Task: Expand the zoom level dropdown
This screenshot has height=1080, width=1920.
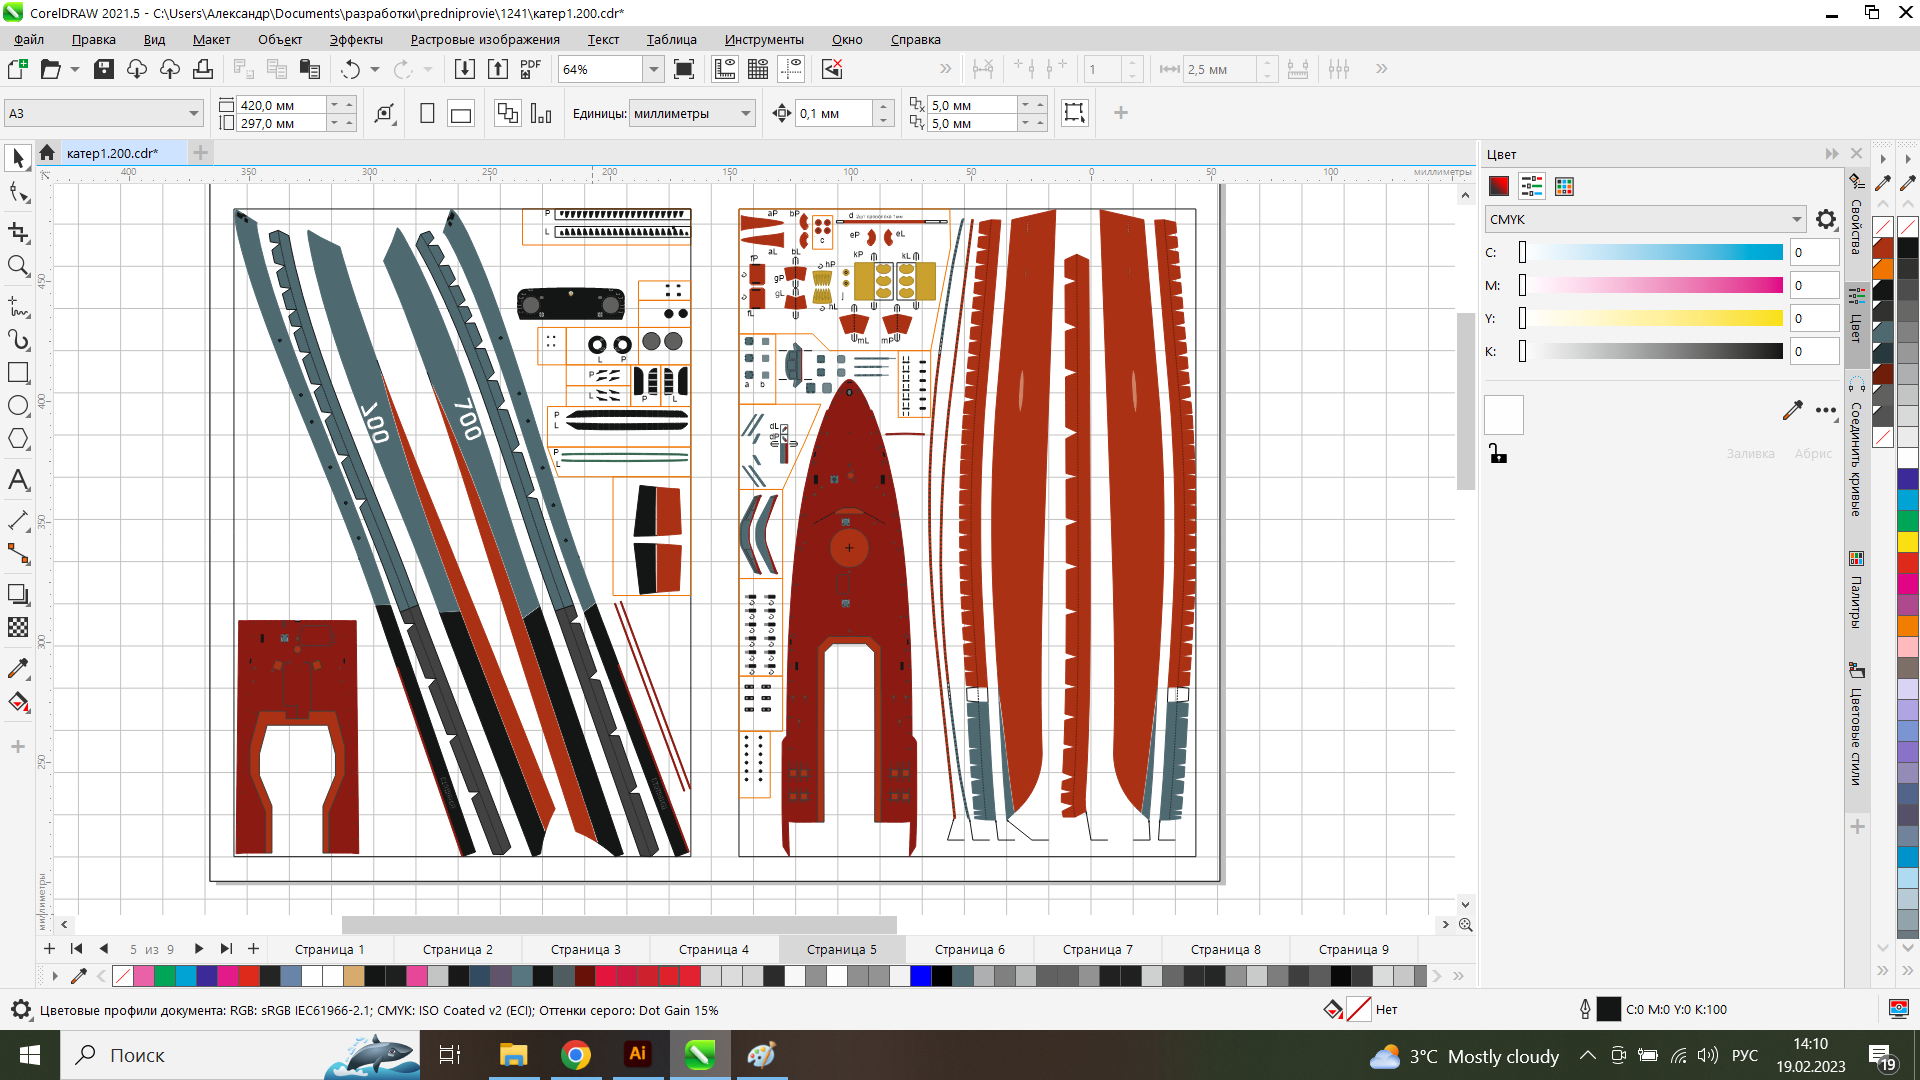Action: click(653, 69)
